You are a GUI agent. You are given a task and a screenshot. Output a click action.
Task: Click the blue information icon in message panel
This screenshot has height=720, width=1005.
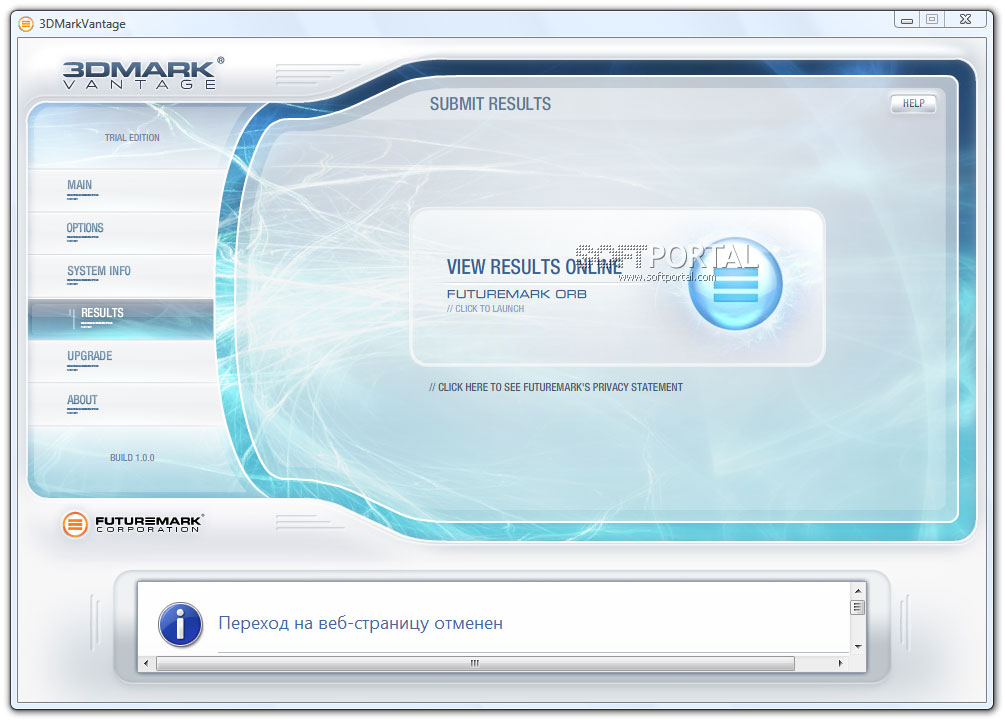click(x=180, y=624)
